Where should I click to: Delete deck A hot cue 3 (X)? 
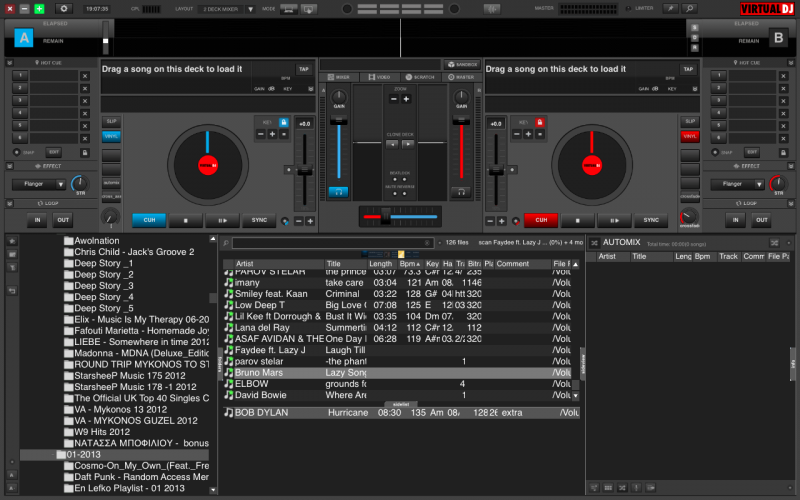85,101
